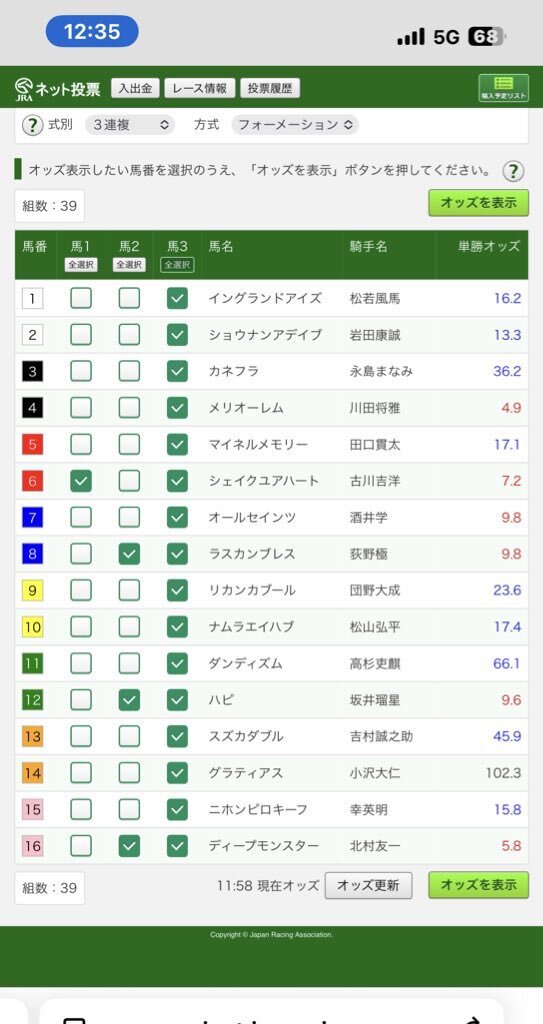Image resolution: width=543 pixels, height=1024 pixels.
Task: Tap the 12:35 clock pill
Action: point(92,31)
